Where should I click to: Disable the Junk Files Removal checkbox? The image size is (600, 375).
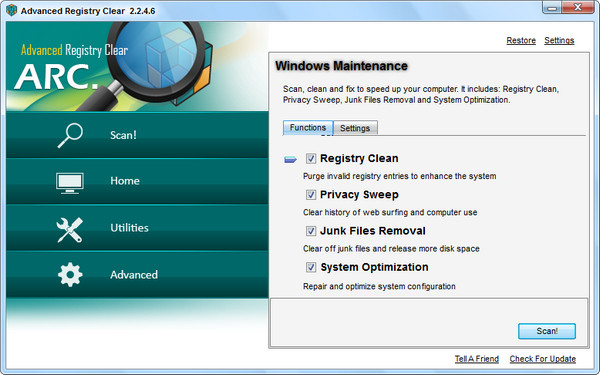click(x=311, y=231)
